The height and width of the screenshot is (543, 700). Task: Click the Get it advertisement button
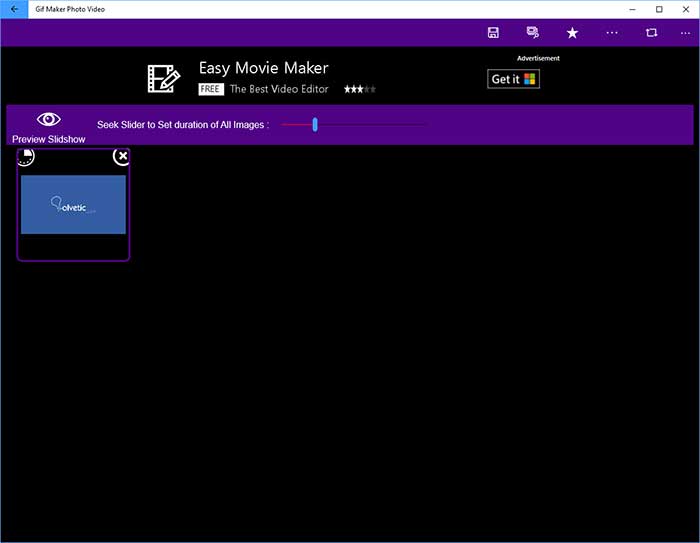[x=513, y=79]
